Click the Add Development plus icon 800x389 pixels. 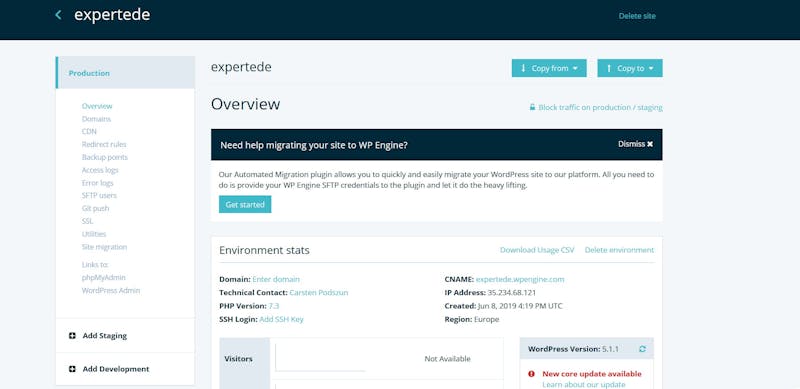[72, 369]
